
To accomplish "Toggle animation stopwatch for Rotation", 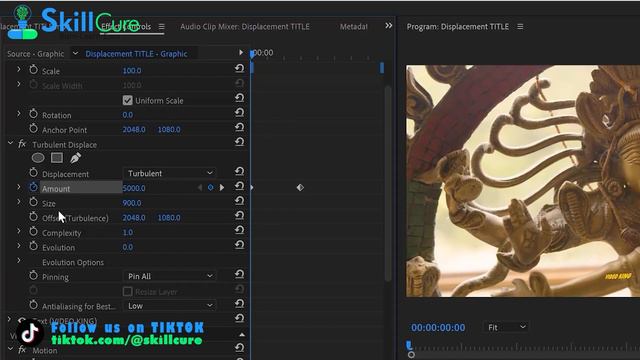I will click(33, 114).
